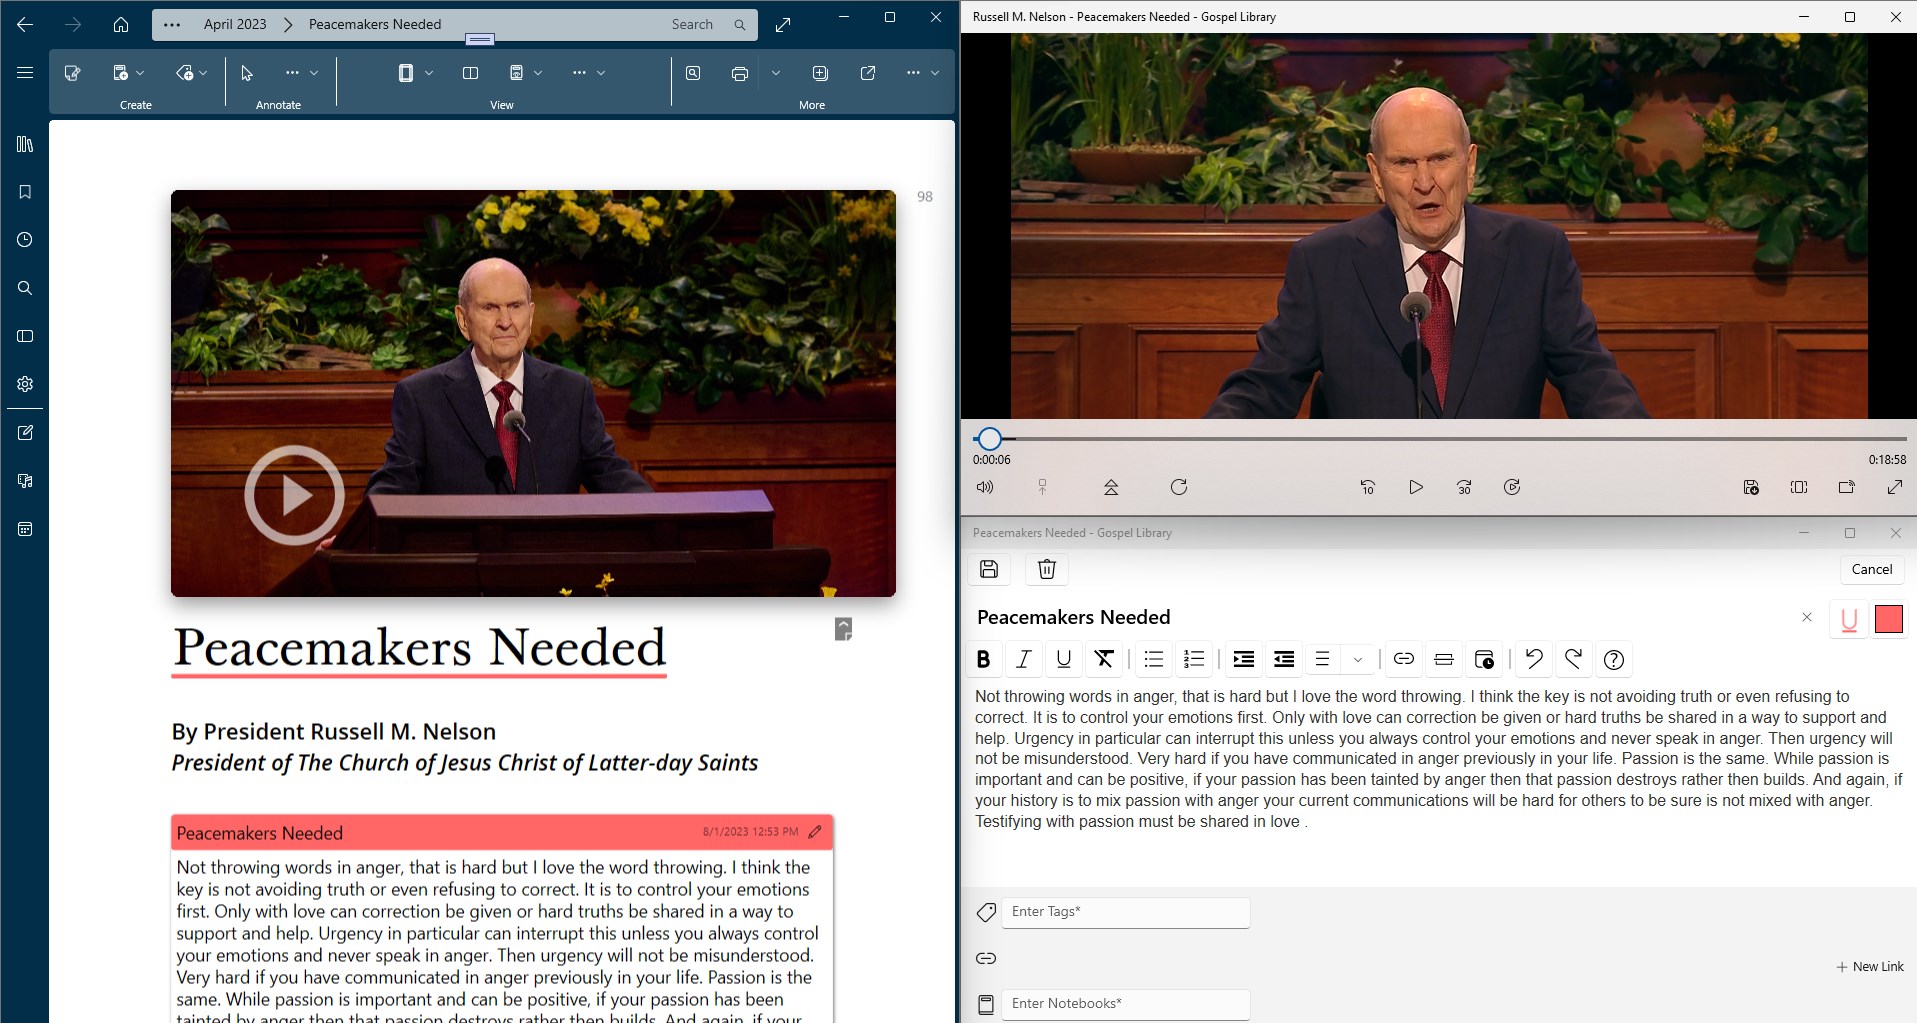Select the Peacemakers Needed breadcrumb tab
Image resolution: width=1917 pixels, height=1023 pixels.
click(x=374, y=24)
